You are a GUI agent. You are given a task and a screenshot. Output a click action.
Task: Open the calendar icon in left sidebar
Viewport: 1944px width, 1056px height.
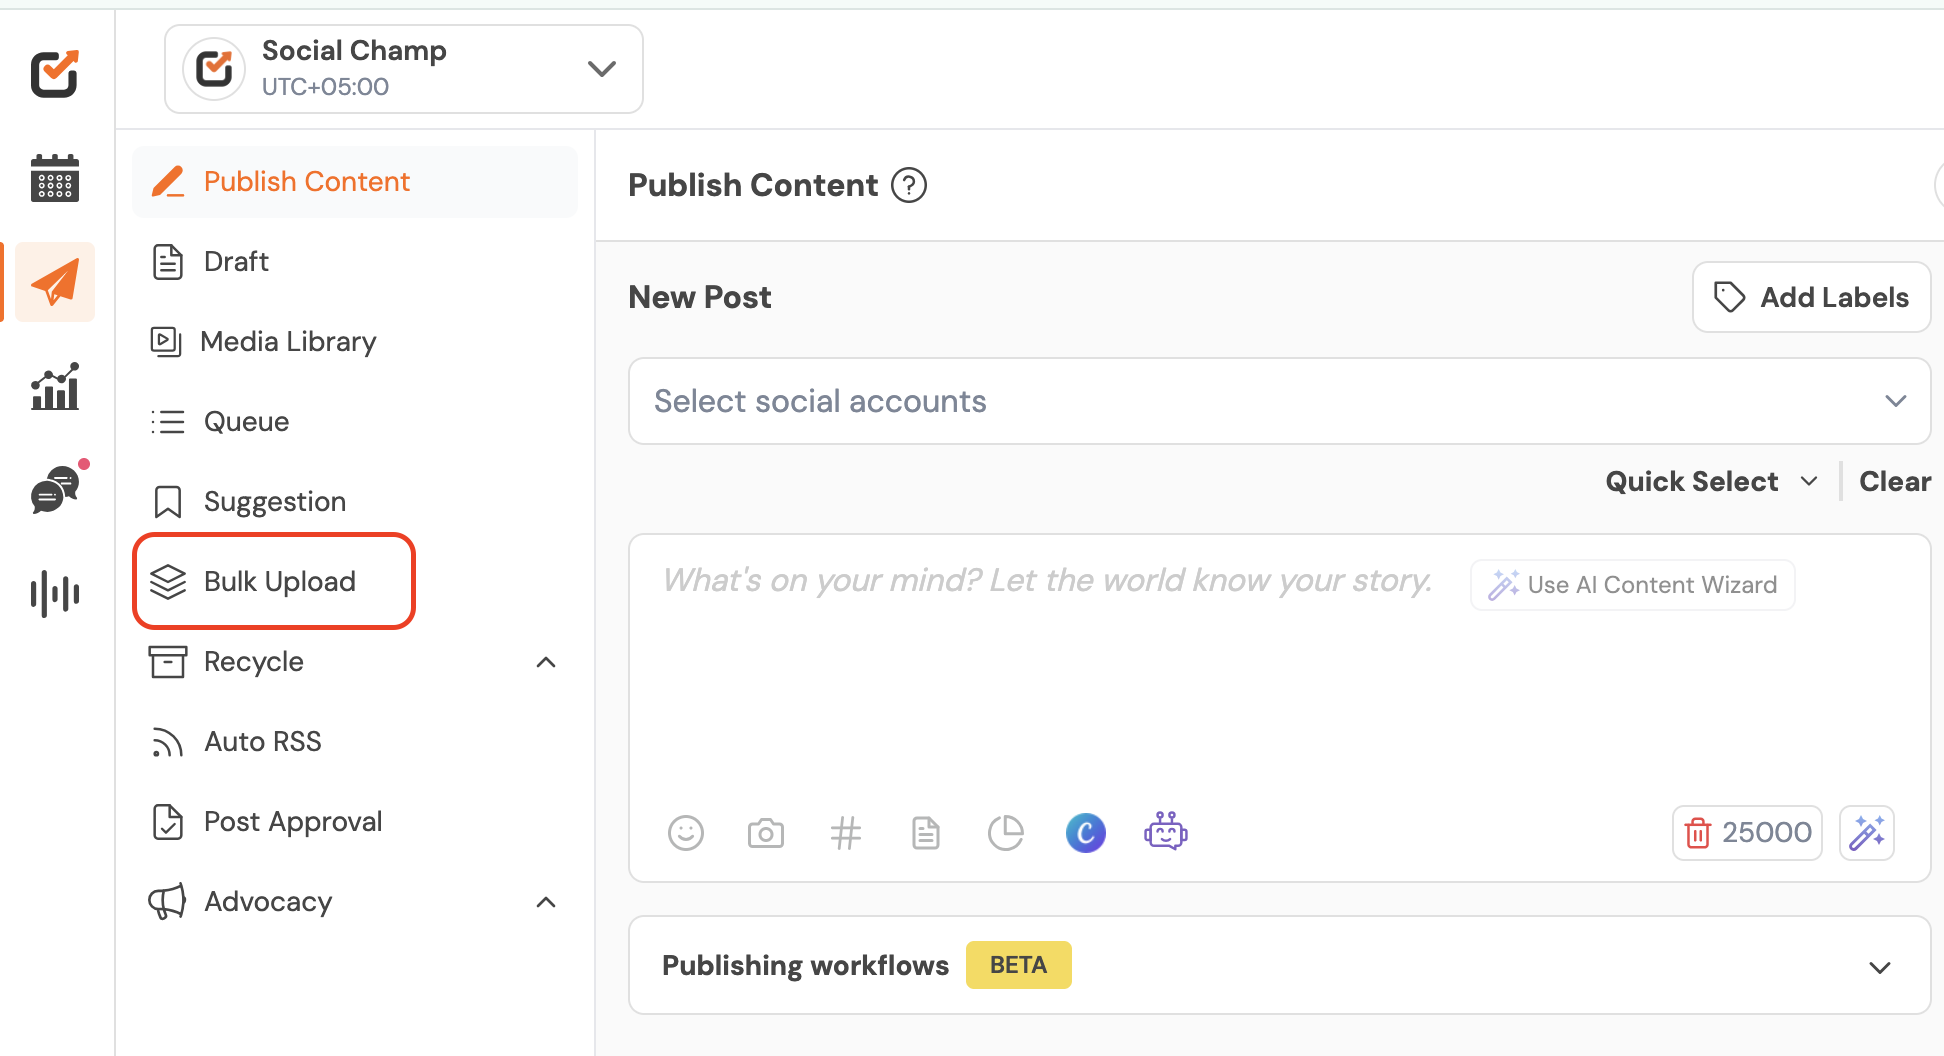click(x=55, y=178)
